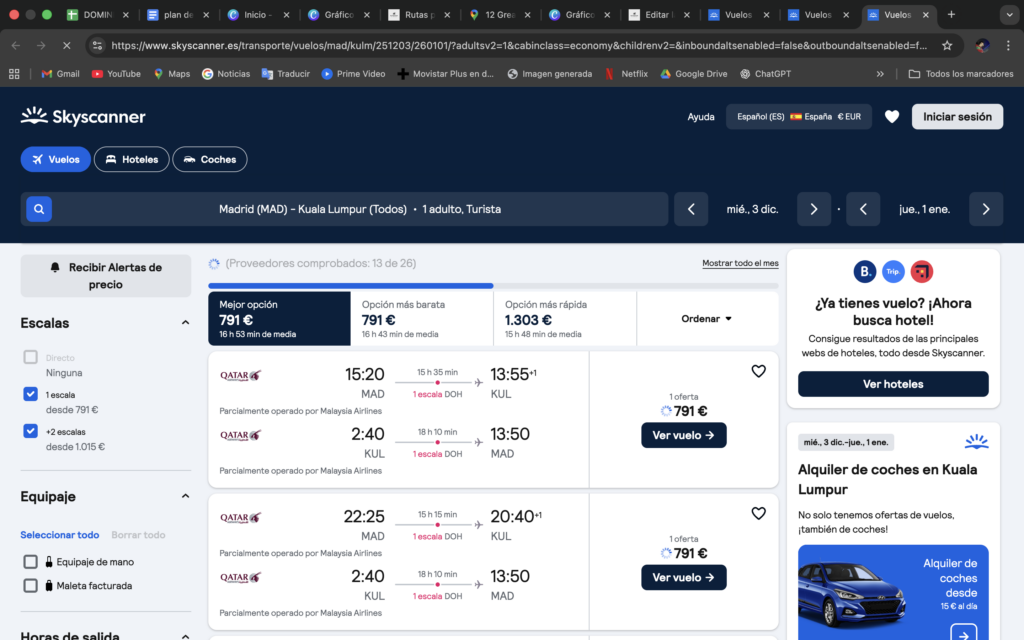Select the Opción más rápida tab
Screen dimensions: 1024x640
(x=565, y=319)
